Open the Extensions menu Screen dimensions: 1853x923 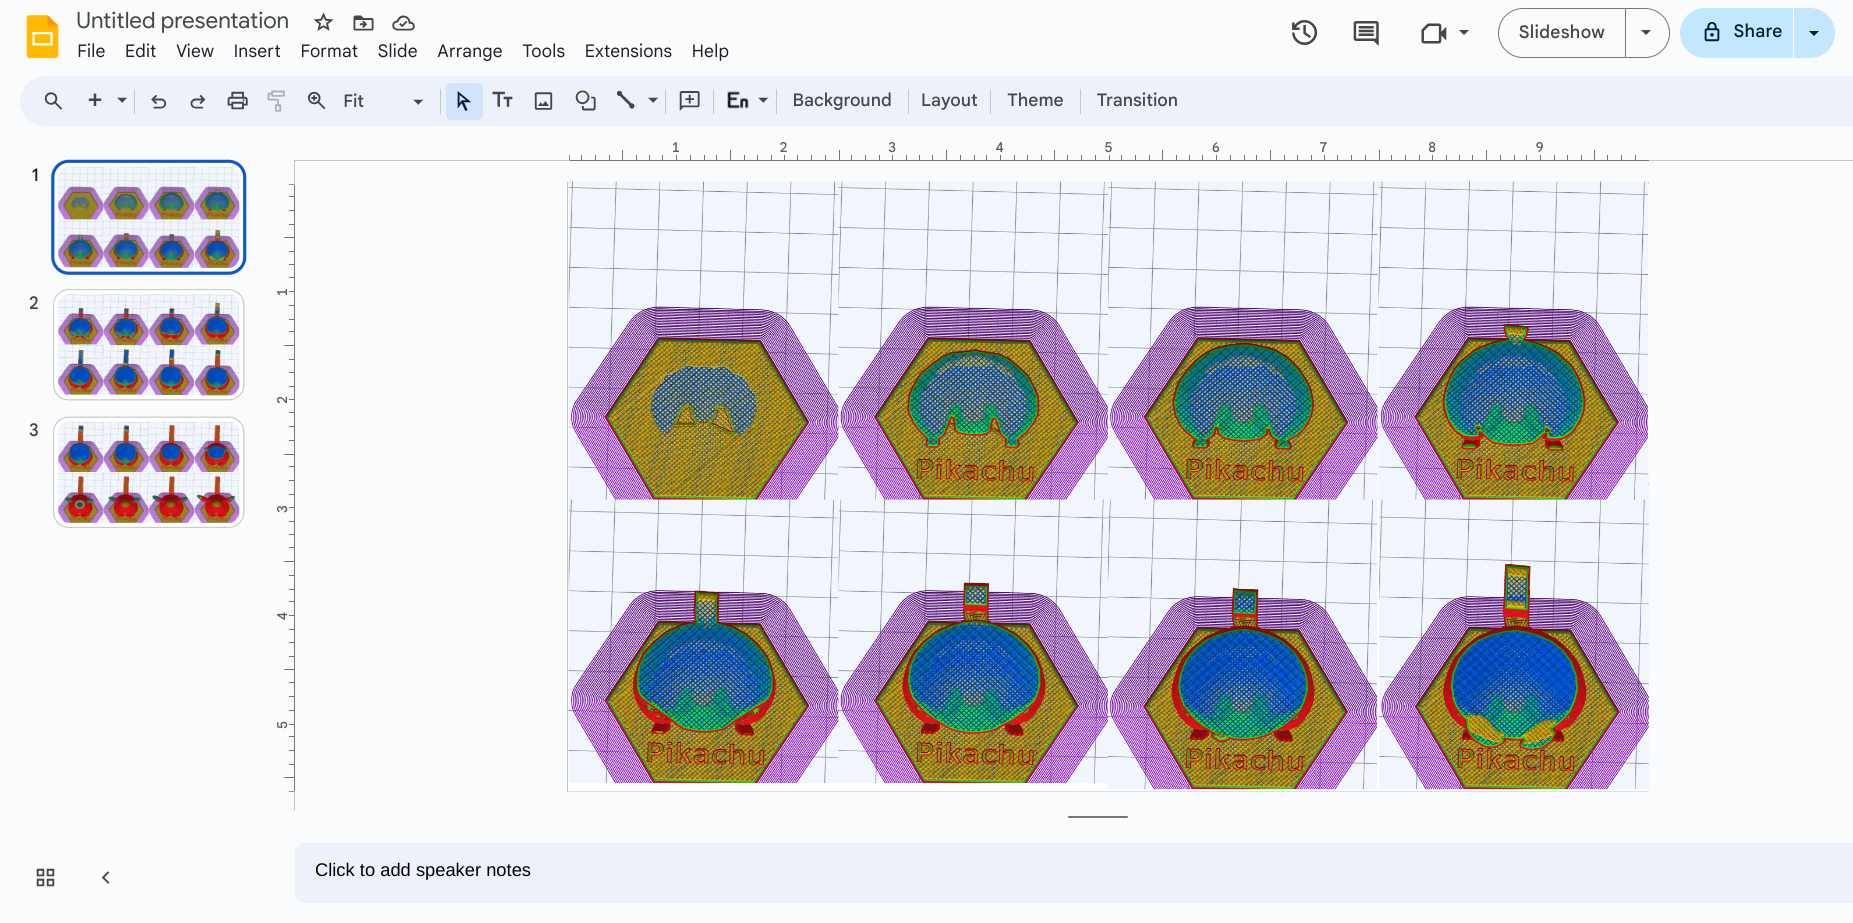pyautogui.click(x=628, y=51)
